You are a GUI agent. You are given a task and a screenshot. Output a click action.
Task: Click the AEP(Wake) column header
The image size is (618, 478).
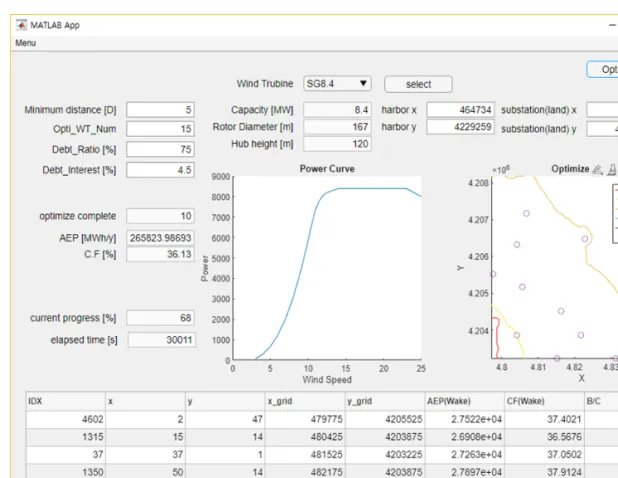(465, 401)
